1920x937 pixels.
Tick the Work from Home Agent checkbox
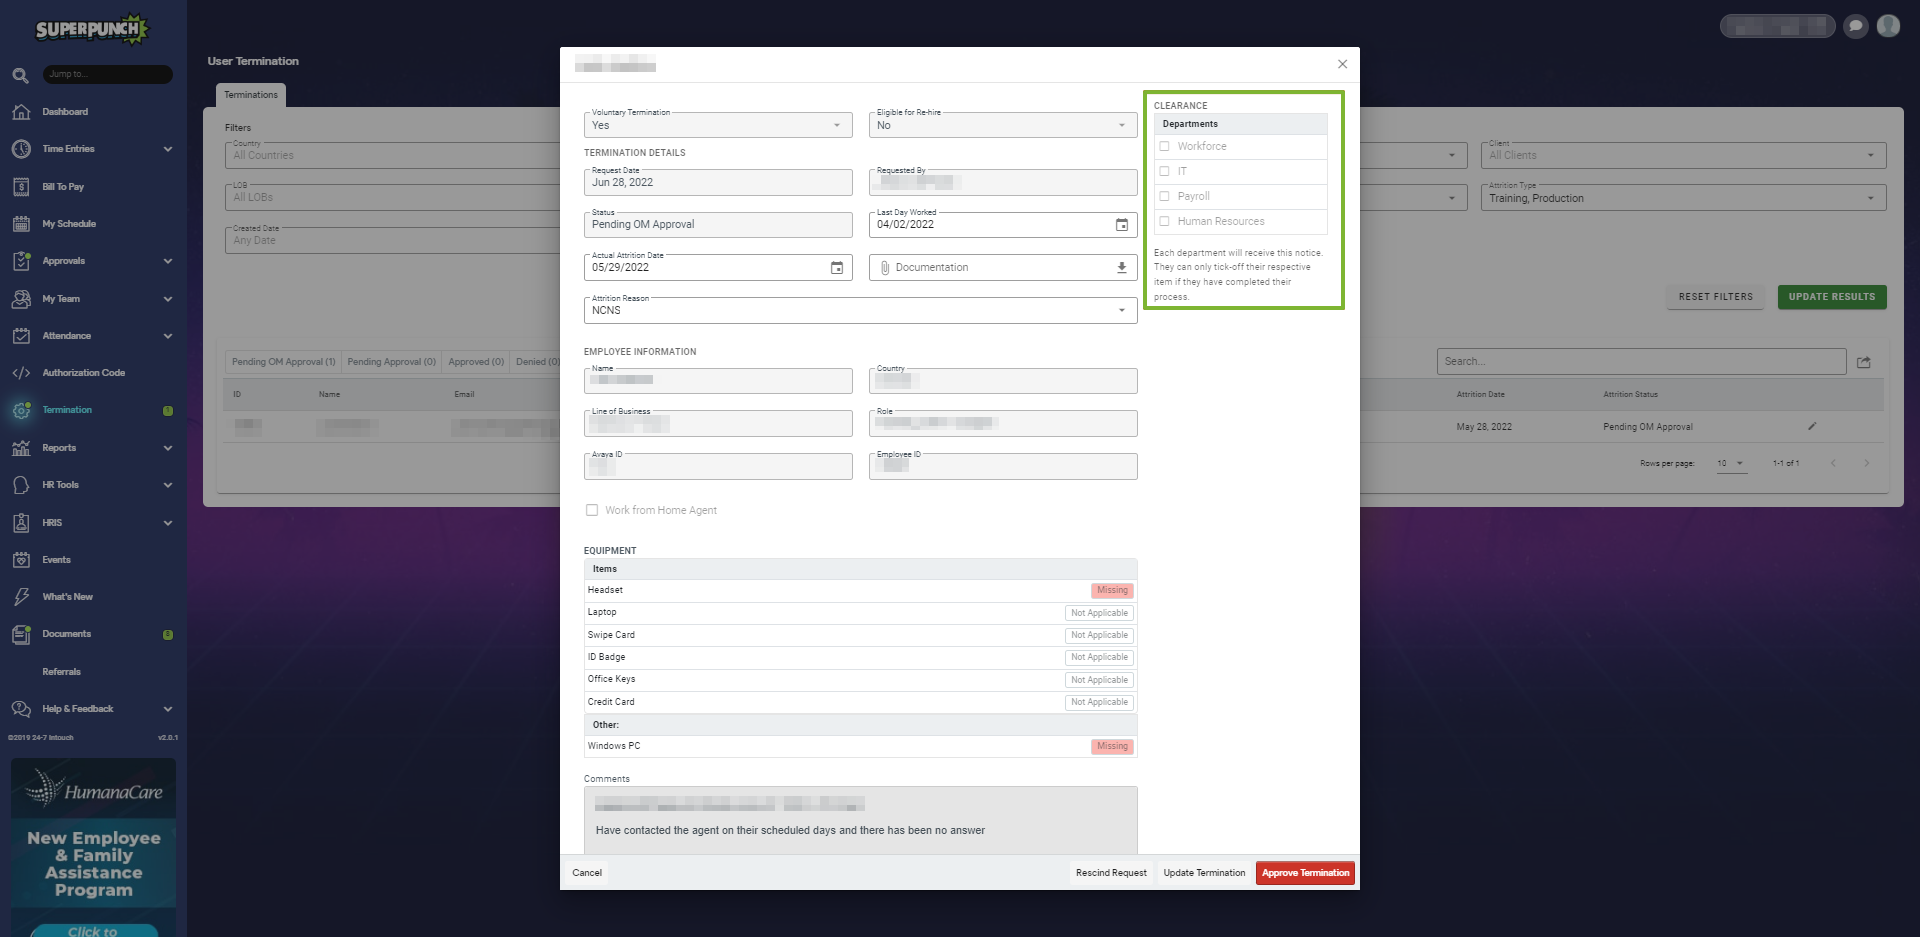(592, 510)
